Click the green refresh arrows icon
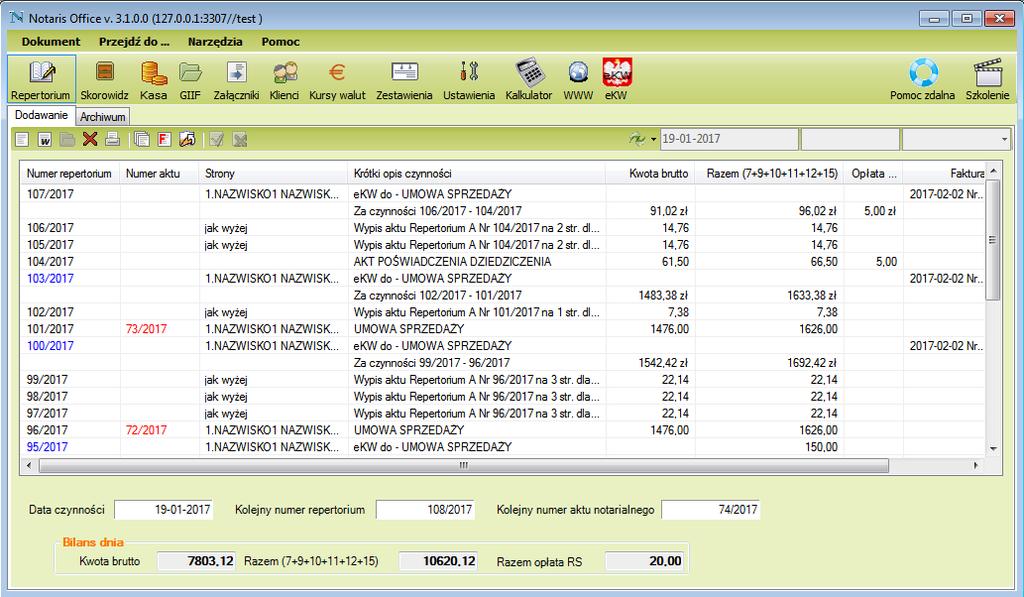Image resolution: width=1024 pixels, height=597 pixels. point(637,138)
